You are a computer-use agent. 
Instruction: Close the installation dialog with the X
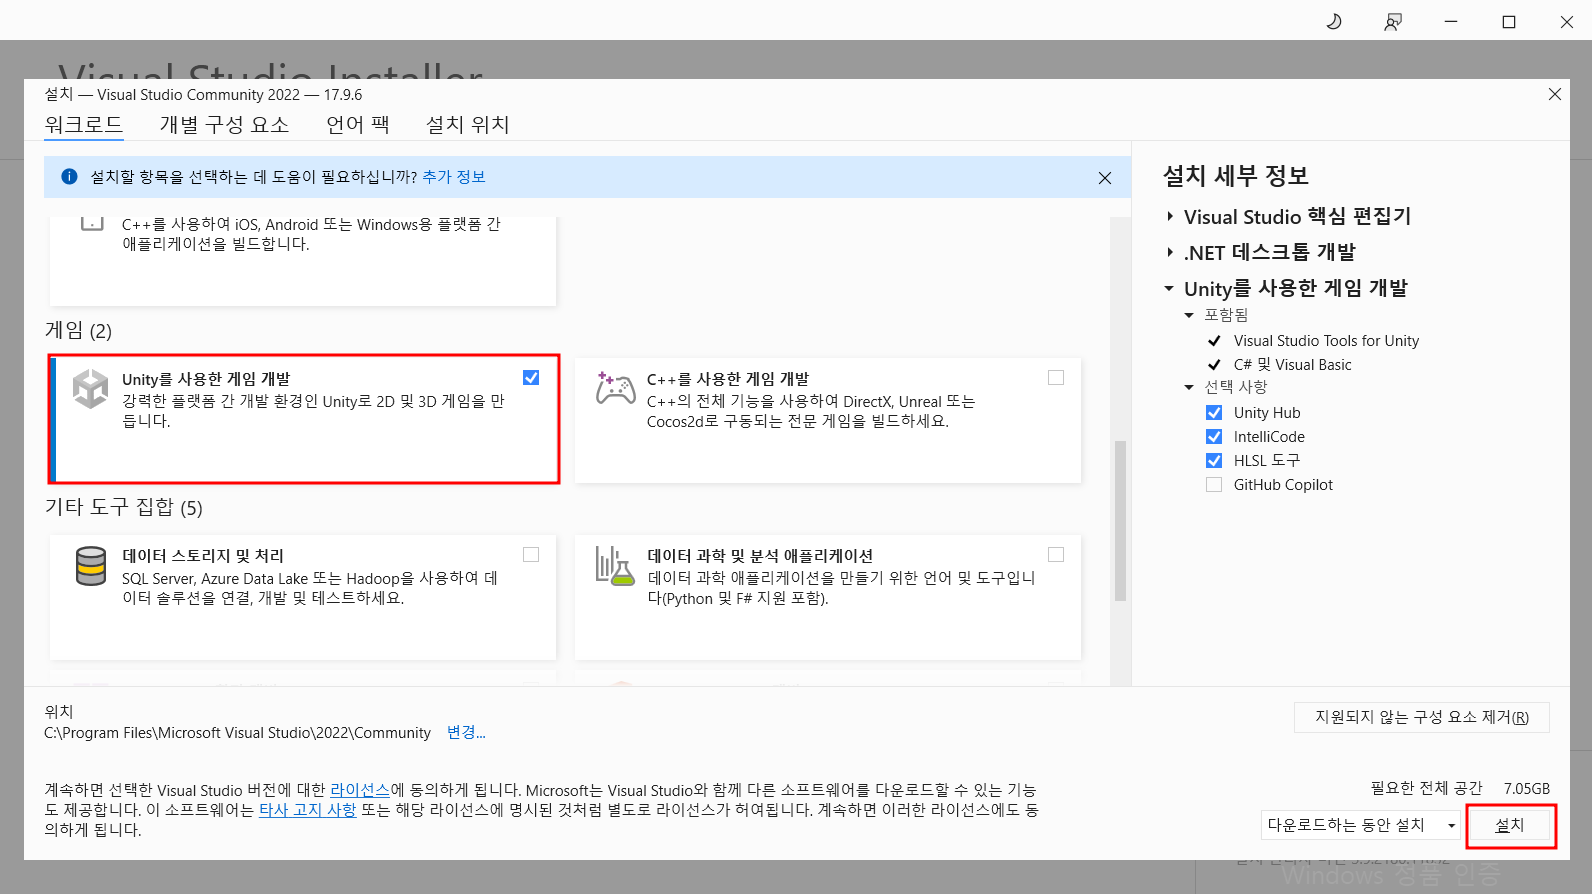tap(1555, 94)
